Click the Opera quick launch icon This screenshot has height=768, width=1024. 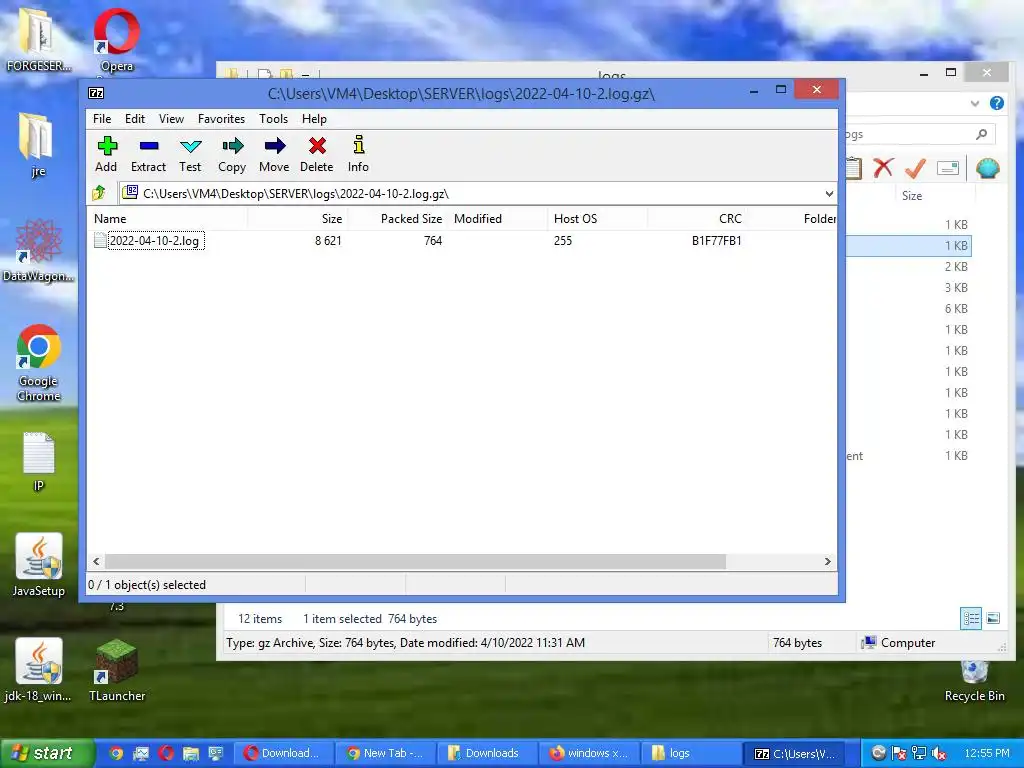point(166,754)
